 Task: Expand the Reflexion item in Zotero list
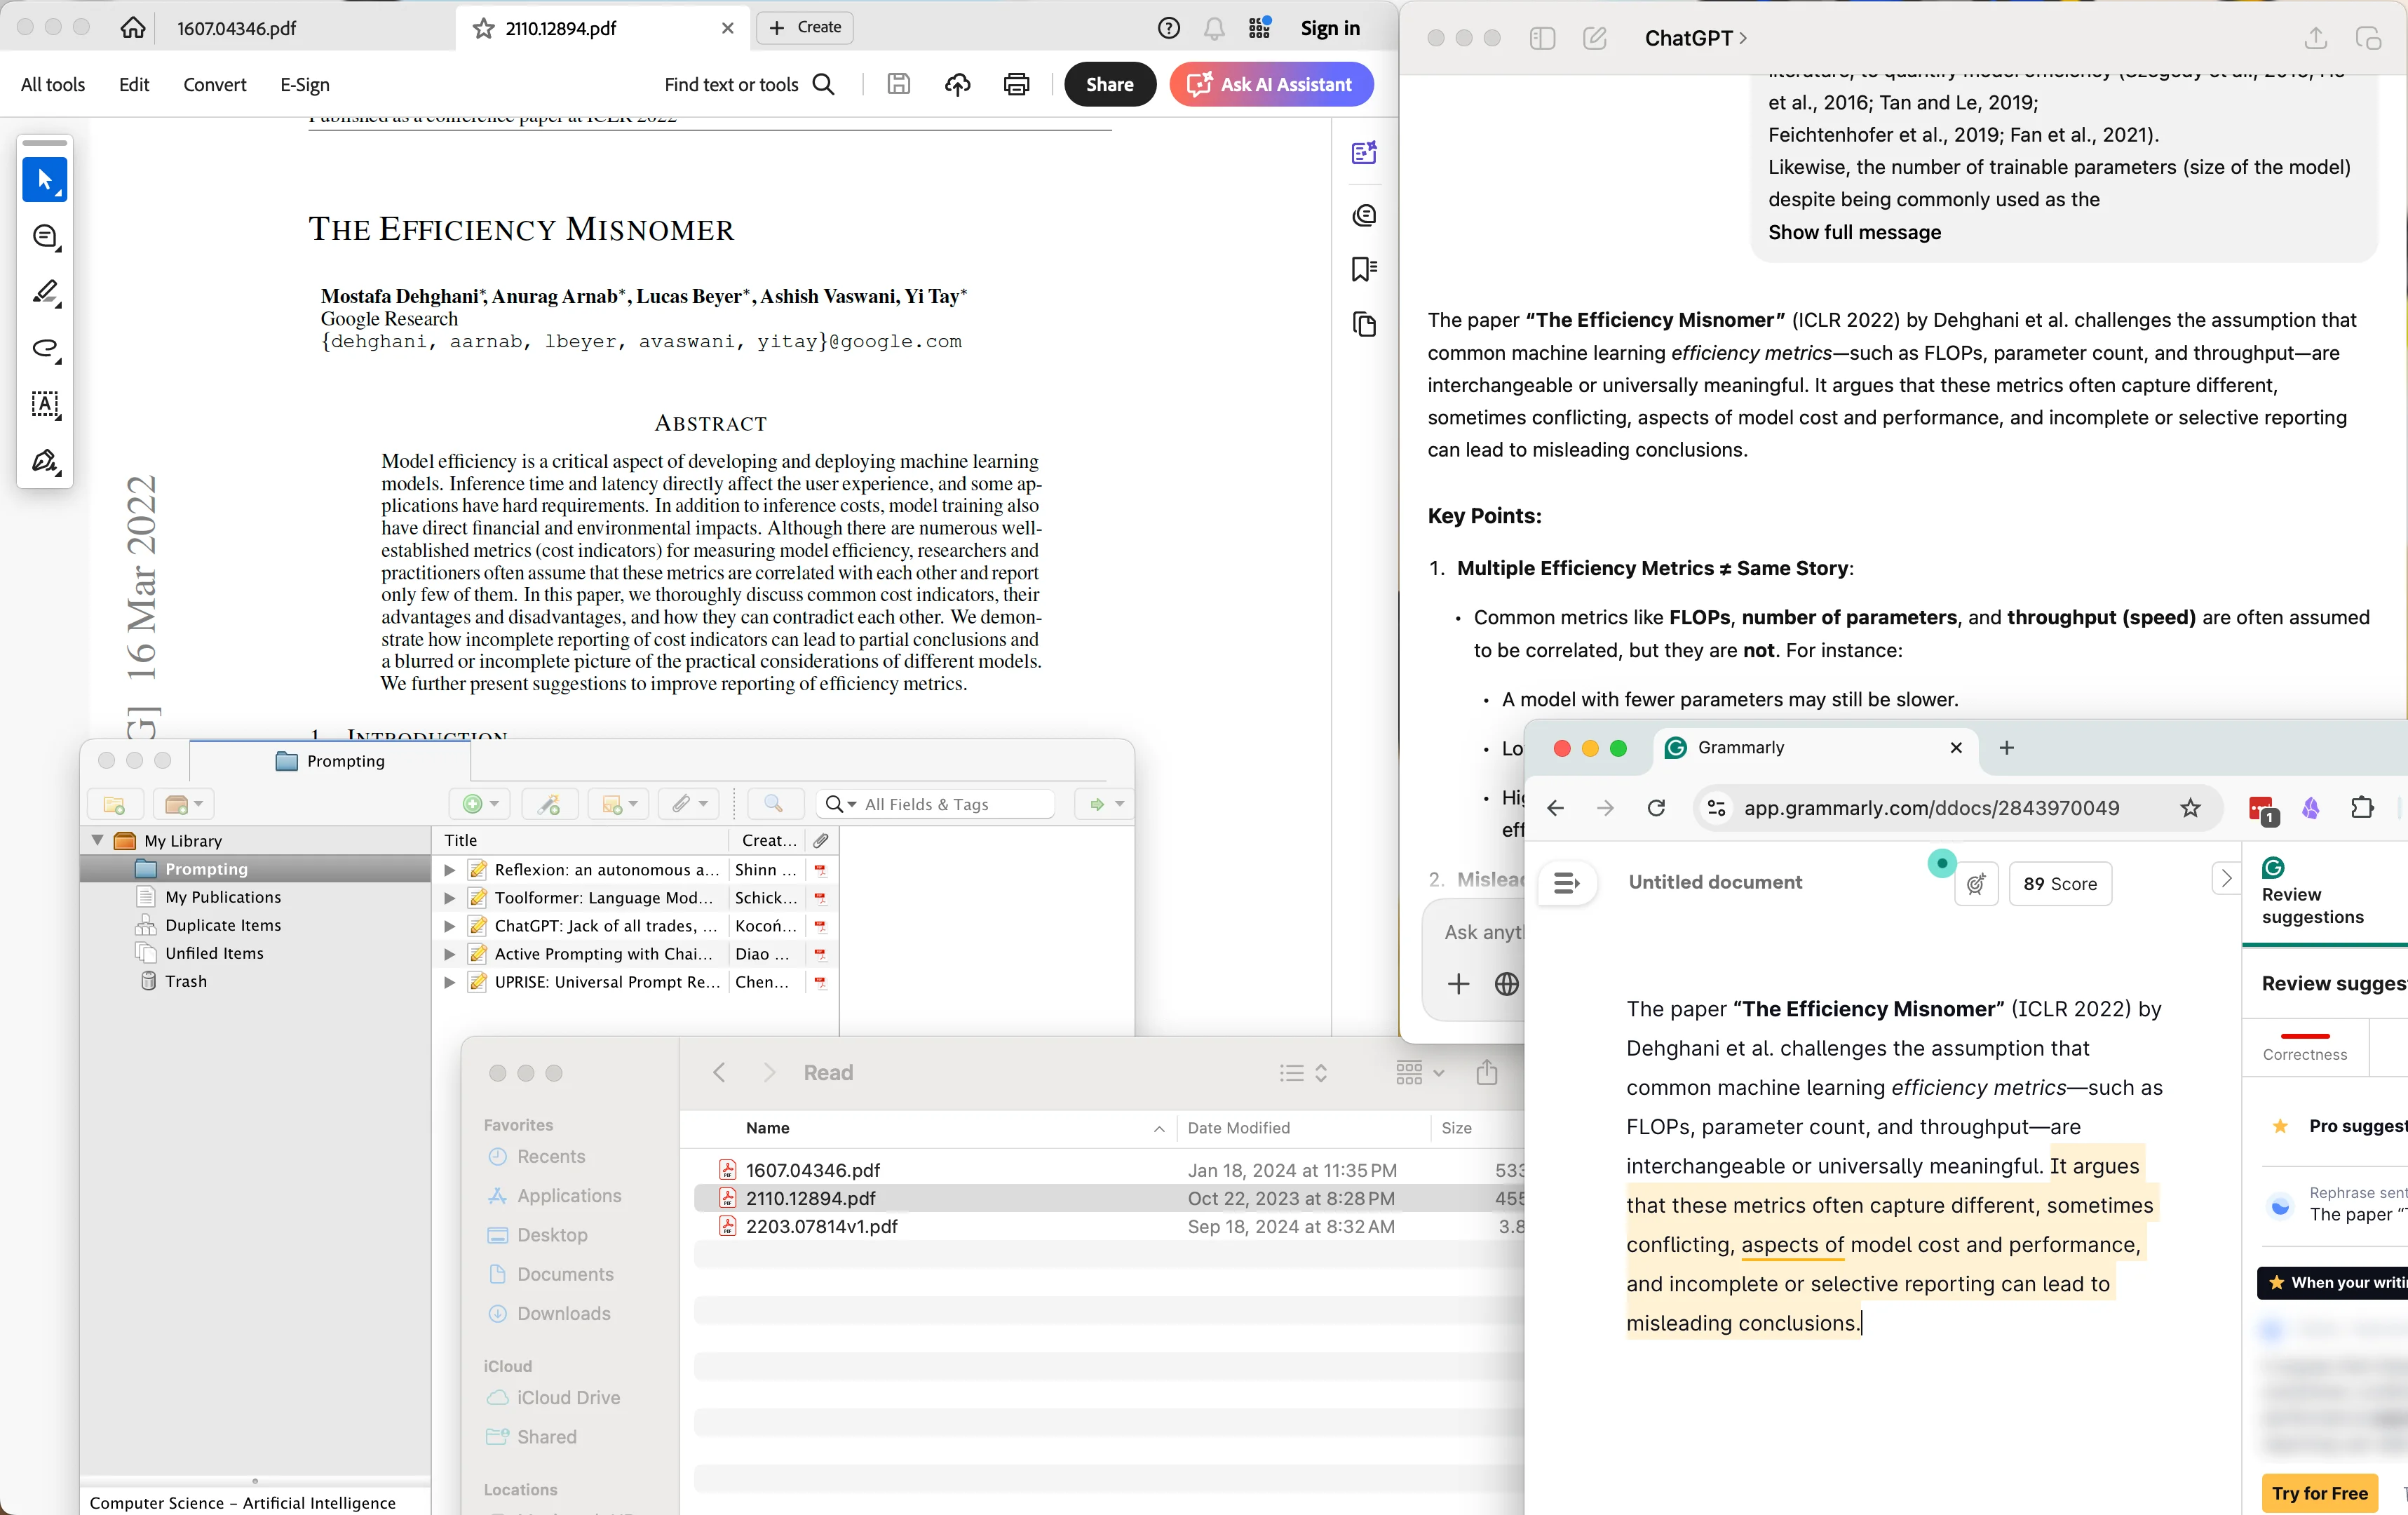coord(450,869)
